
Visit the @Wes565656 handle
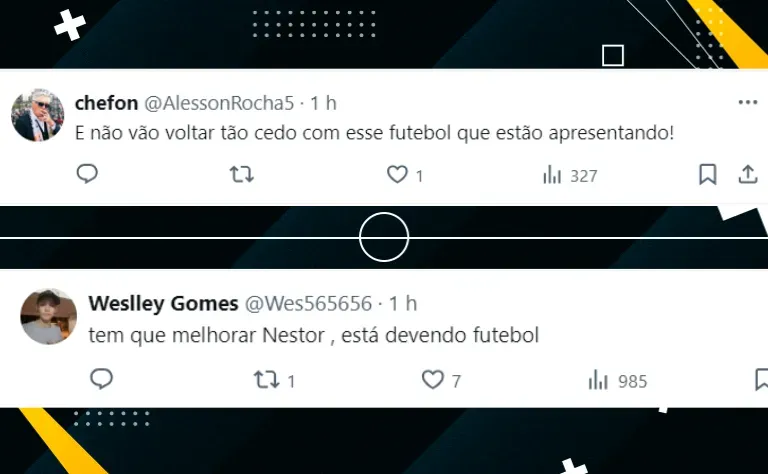308,304
